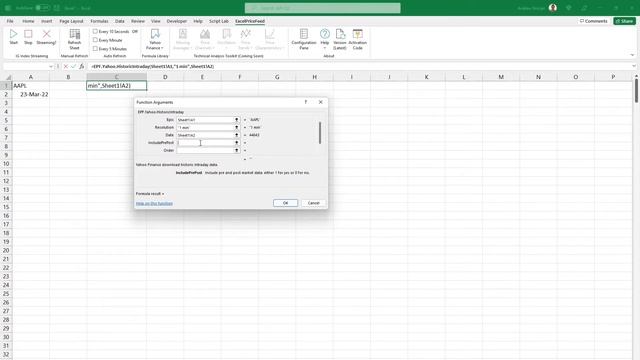This screenshot has width=640, height=360.
Task: Switch to the Page Layout tab
Action: 71,21
